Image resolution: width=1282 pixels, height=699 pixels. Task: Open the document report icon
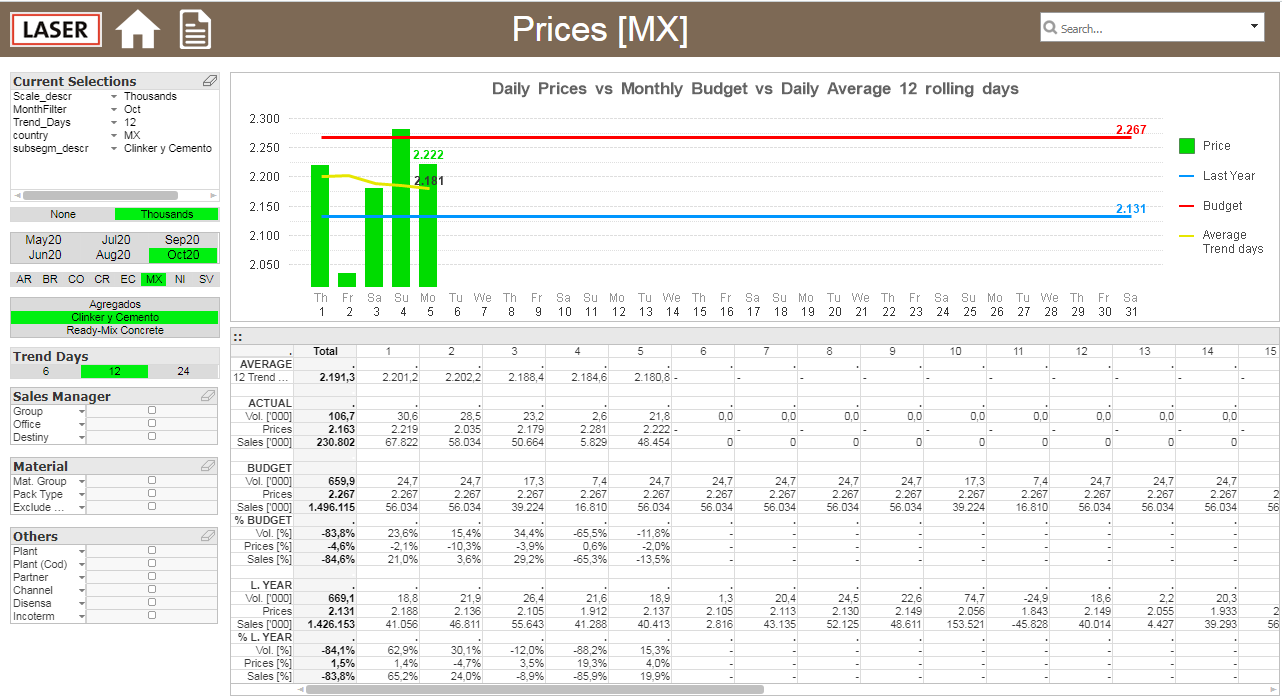(195, 29)
